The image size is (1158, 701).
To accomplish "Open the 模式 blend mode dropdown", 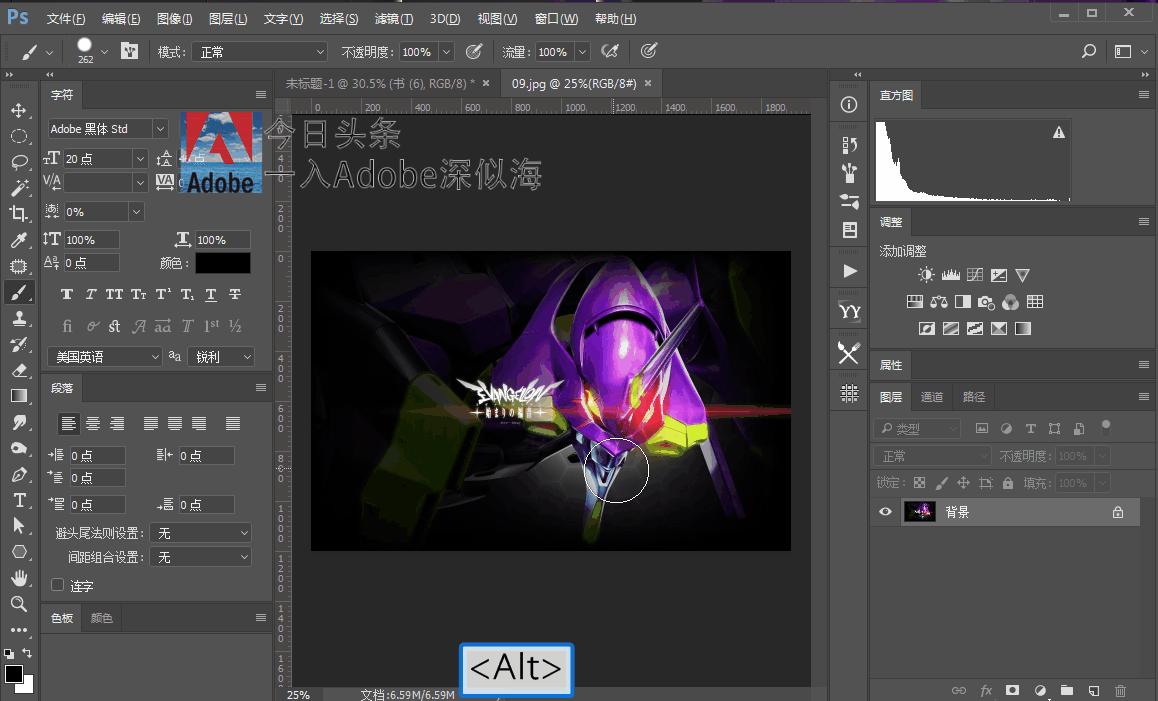I will (x=258, y=51).
